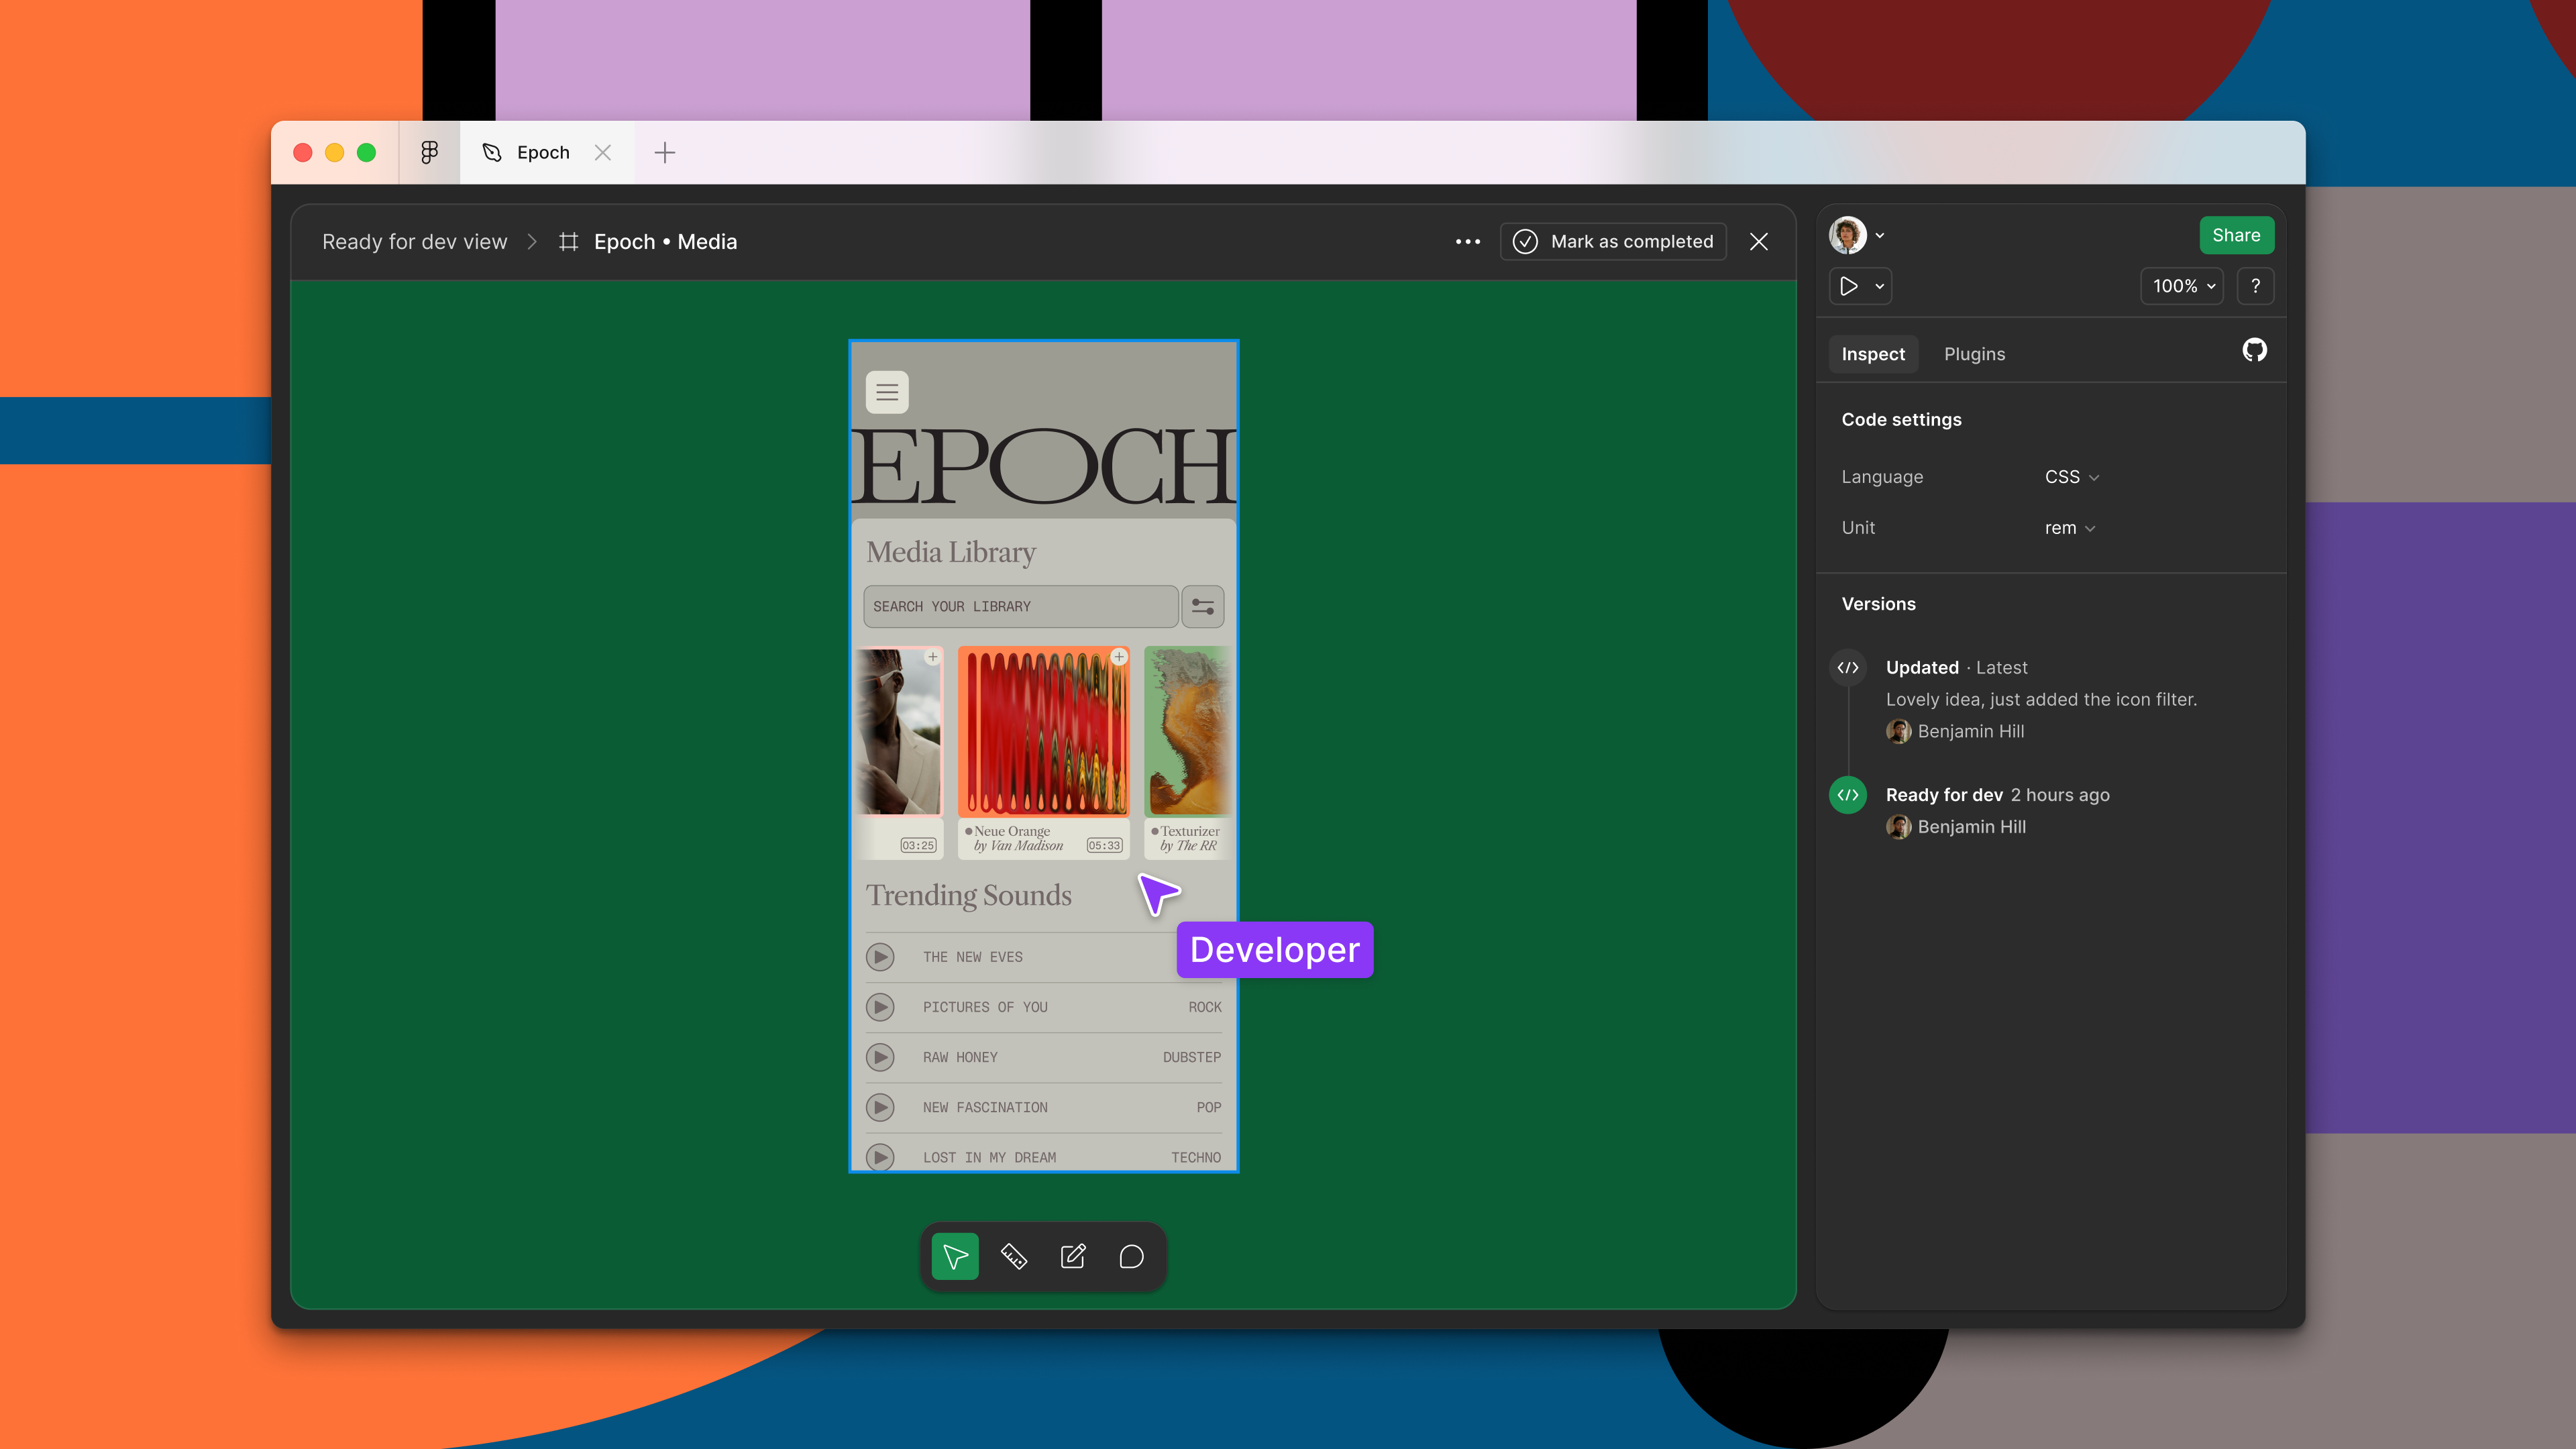Select the Inspect tab
The height and width of the screenshot is (1449, 2576).
point(1873,354)
